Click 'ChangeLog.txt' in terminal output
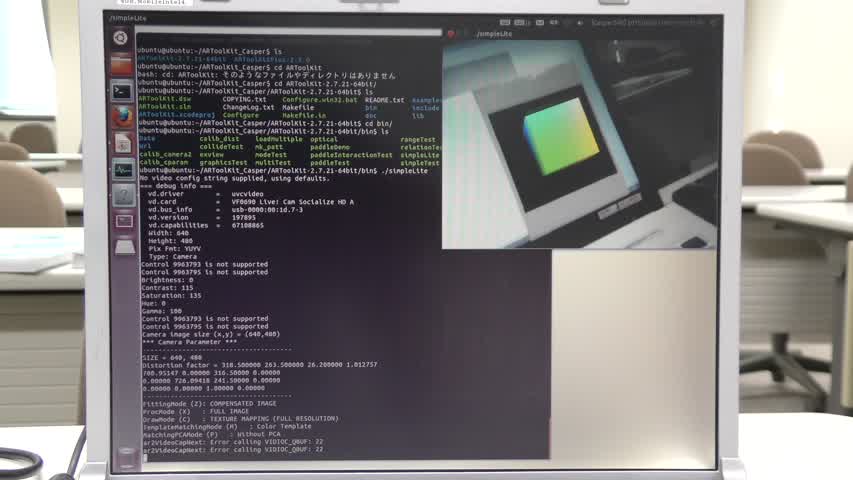 249,108
